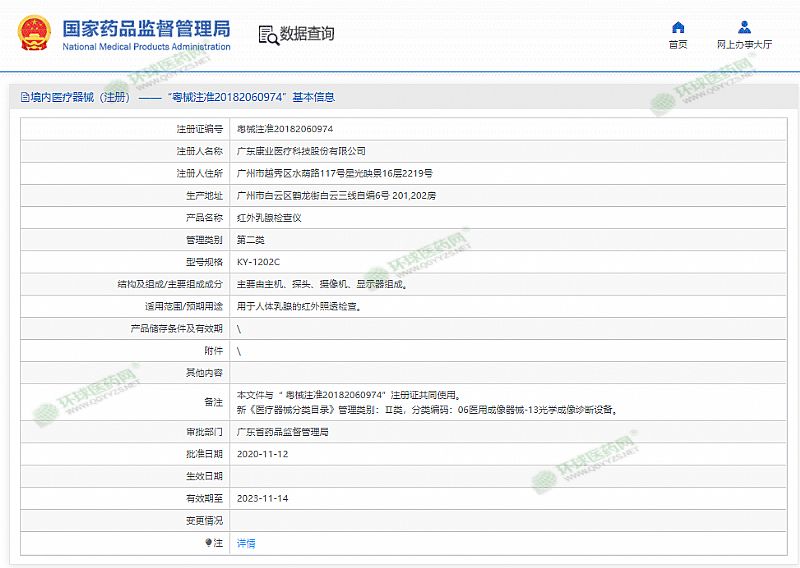Viewport: 800px width, 568px height.
Task: Click approval date 2020-11-12 cell
Action: click(262, 453)
